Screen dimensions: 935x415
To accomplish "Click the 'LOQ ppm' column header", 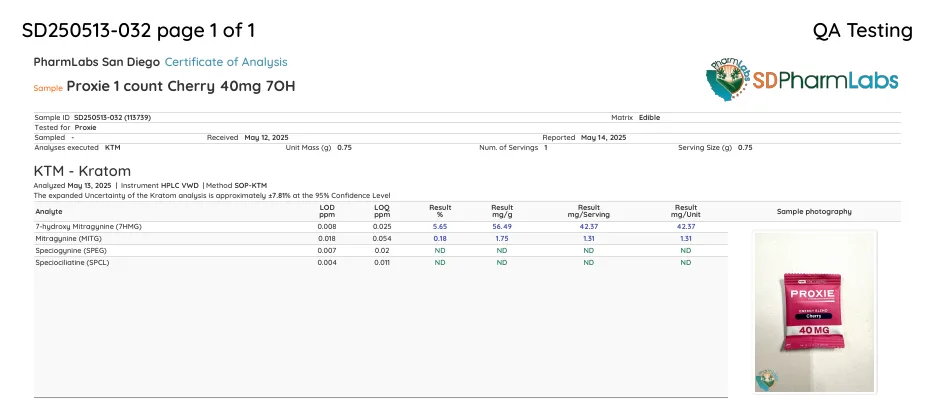I will pyautogui.click(x=381, y=211).
